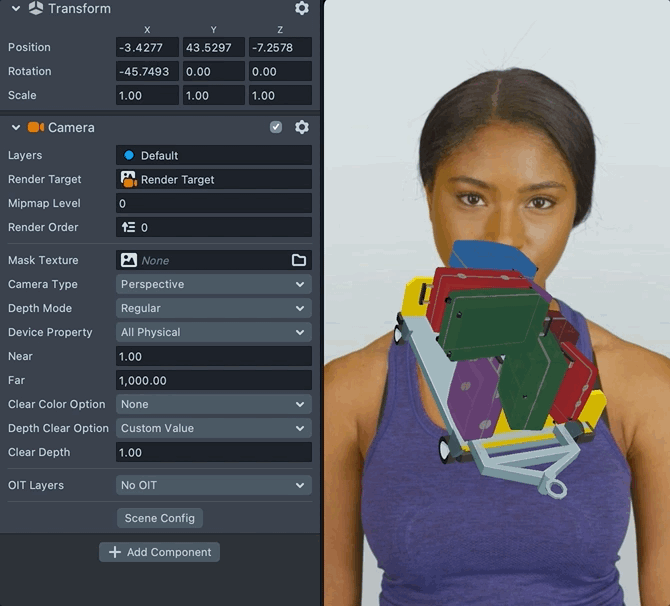This screenshot has height=606, width=670.
Task: Collapse the Camera component section
Action: [16, 128]
